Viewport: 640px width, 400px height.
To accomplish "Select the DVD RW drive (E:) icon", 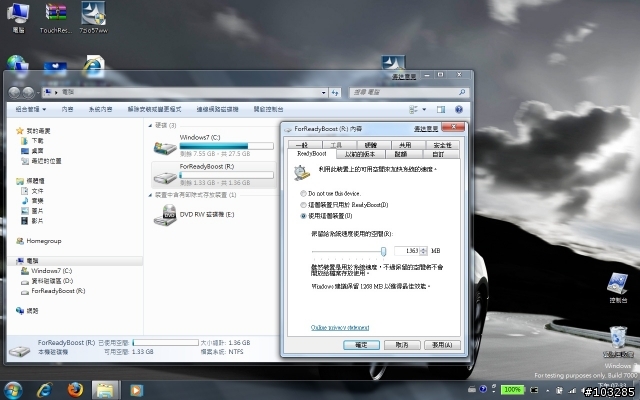I will pos(165,215).
